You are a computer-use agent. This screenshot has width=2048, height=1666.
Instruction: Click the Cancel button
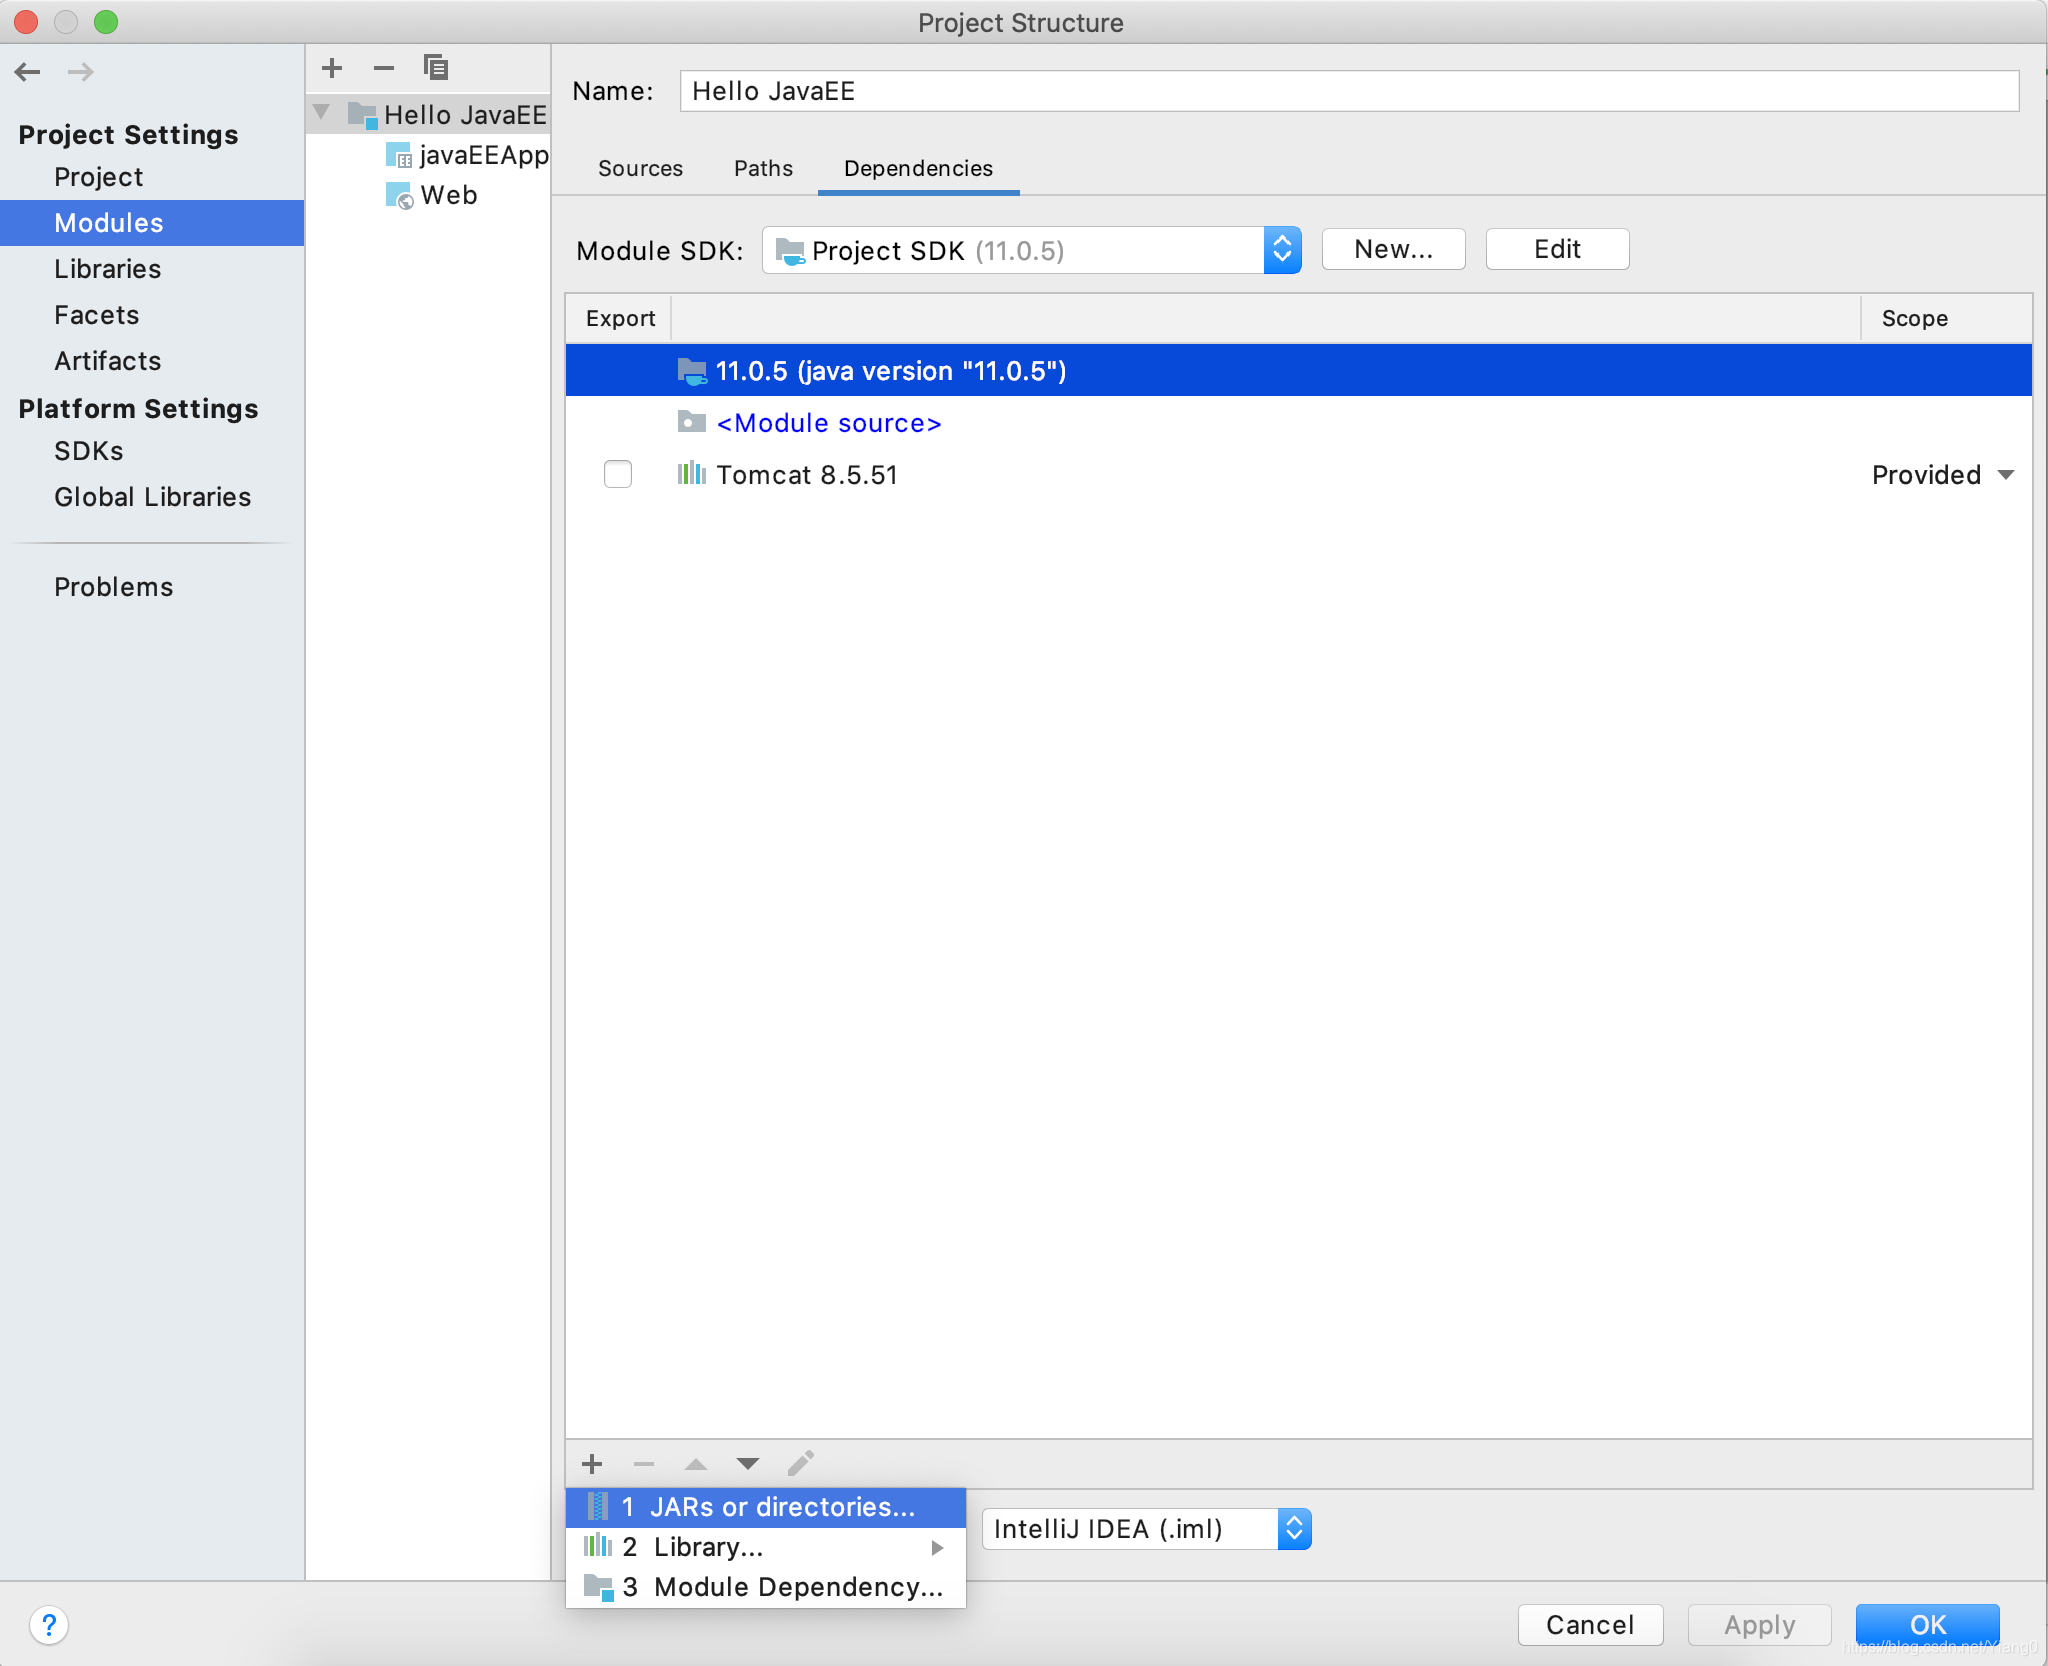point(1590,1625)
